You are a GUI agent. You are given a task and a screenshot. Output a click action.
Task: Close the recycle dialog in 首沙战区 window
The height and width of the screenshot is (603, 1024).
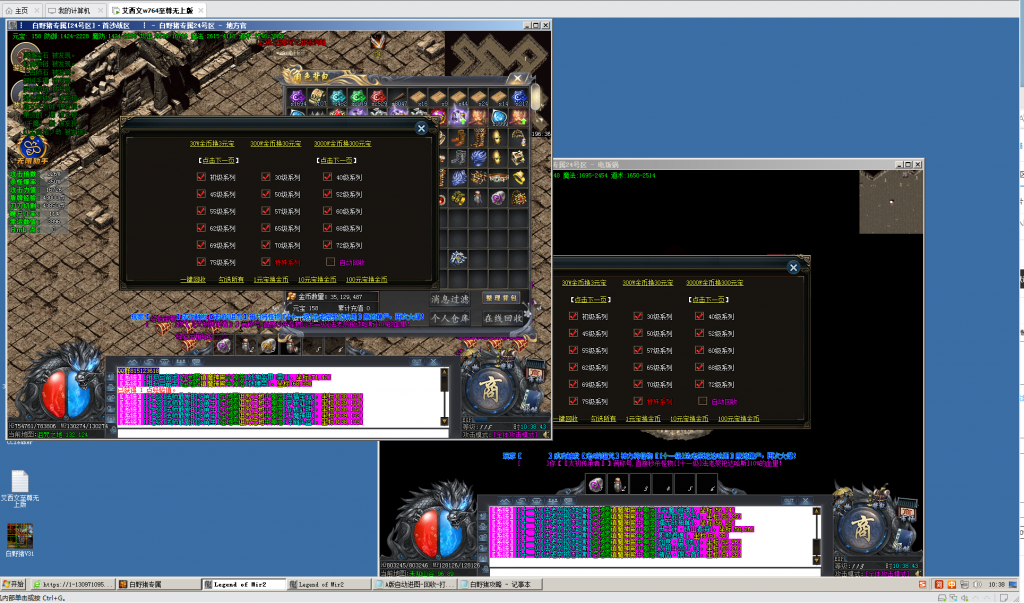coord(421,128)
